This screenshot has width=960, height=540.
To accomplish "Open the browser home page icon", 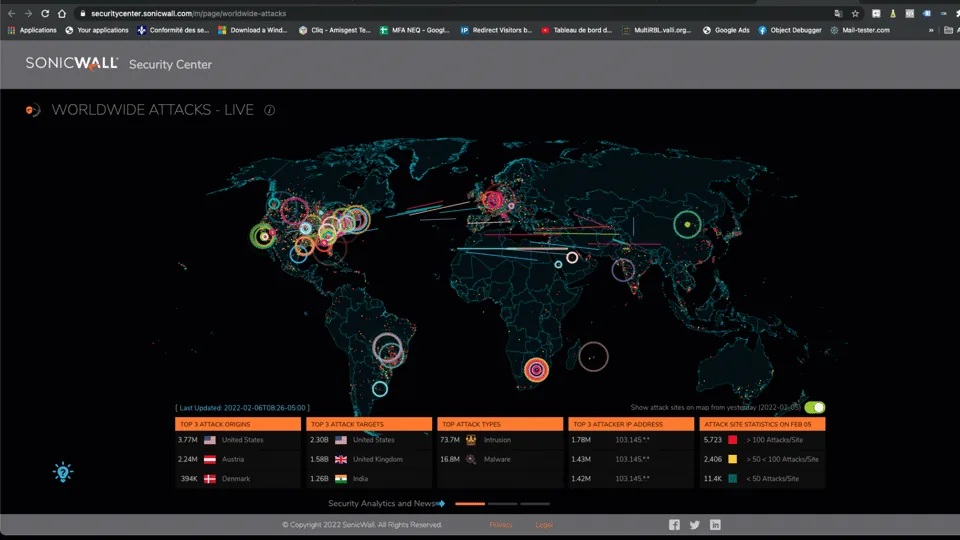I will (x=62, y=13).
